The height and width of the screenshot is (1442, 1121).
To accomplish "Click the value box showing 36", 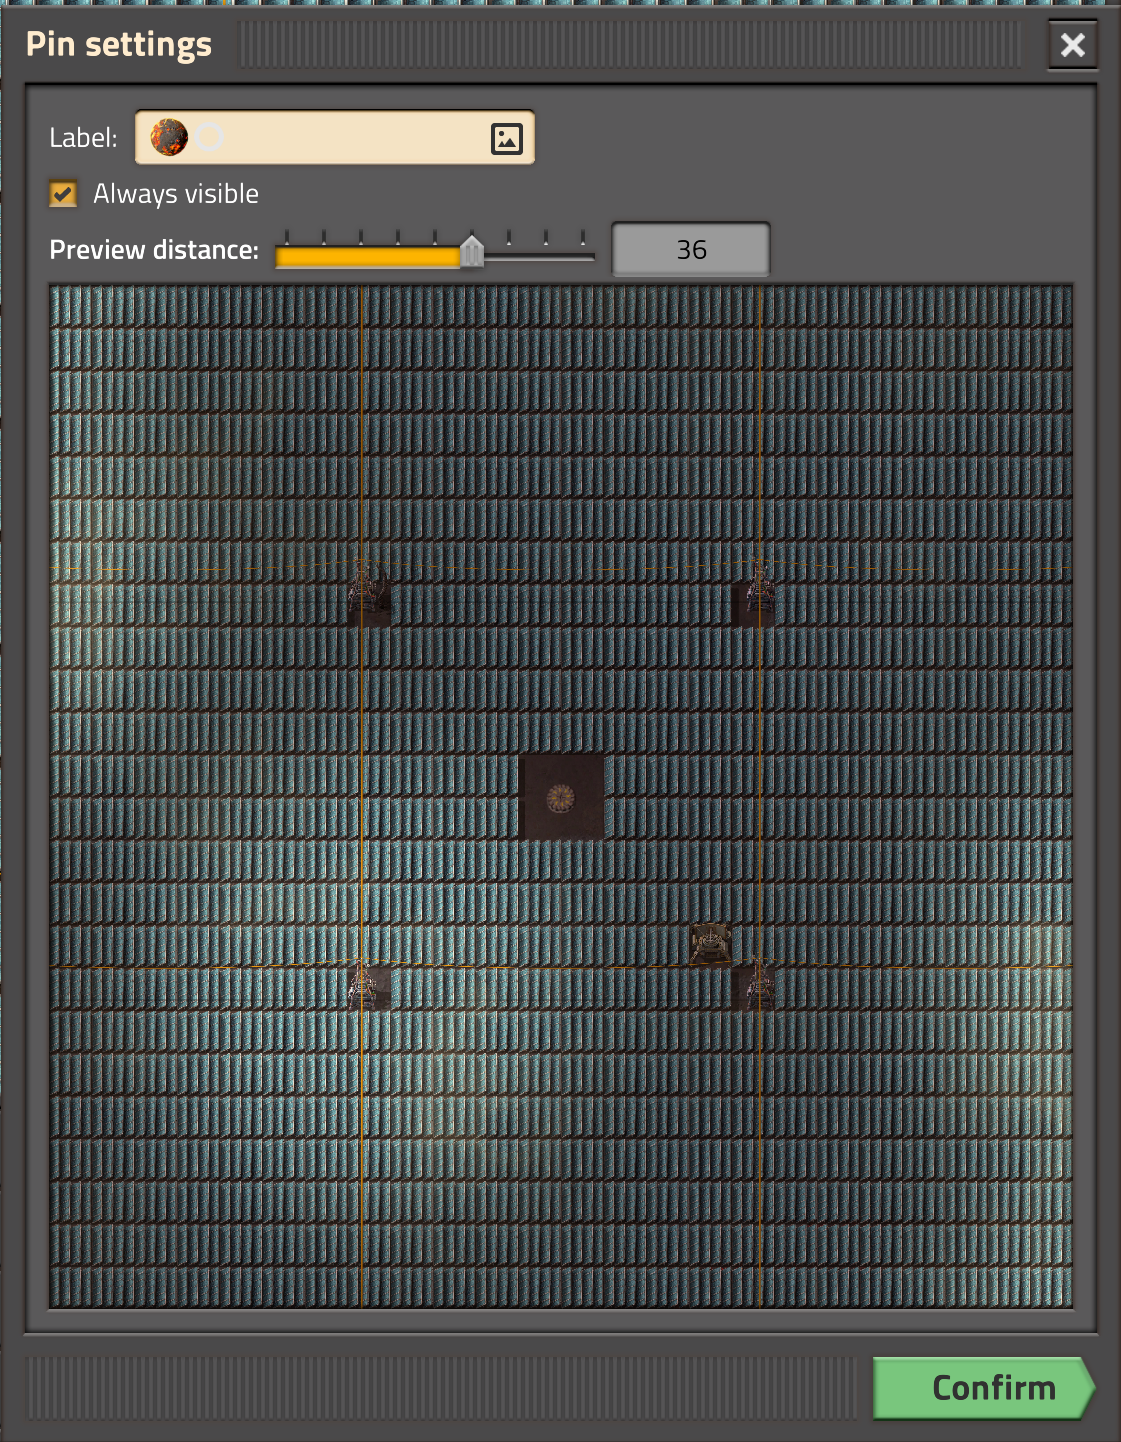I will pos(690,249).
